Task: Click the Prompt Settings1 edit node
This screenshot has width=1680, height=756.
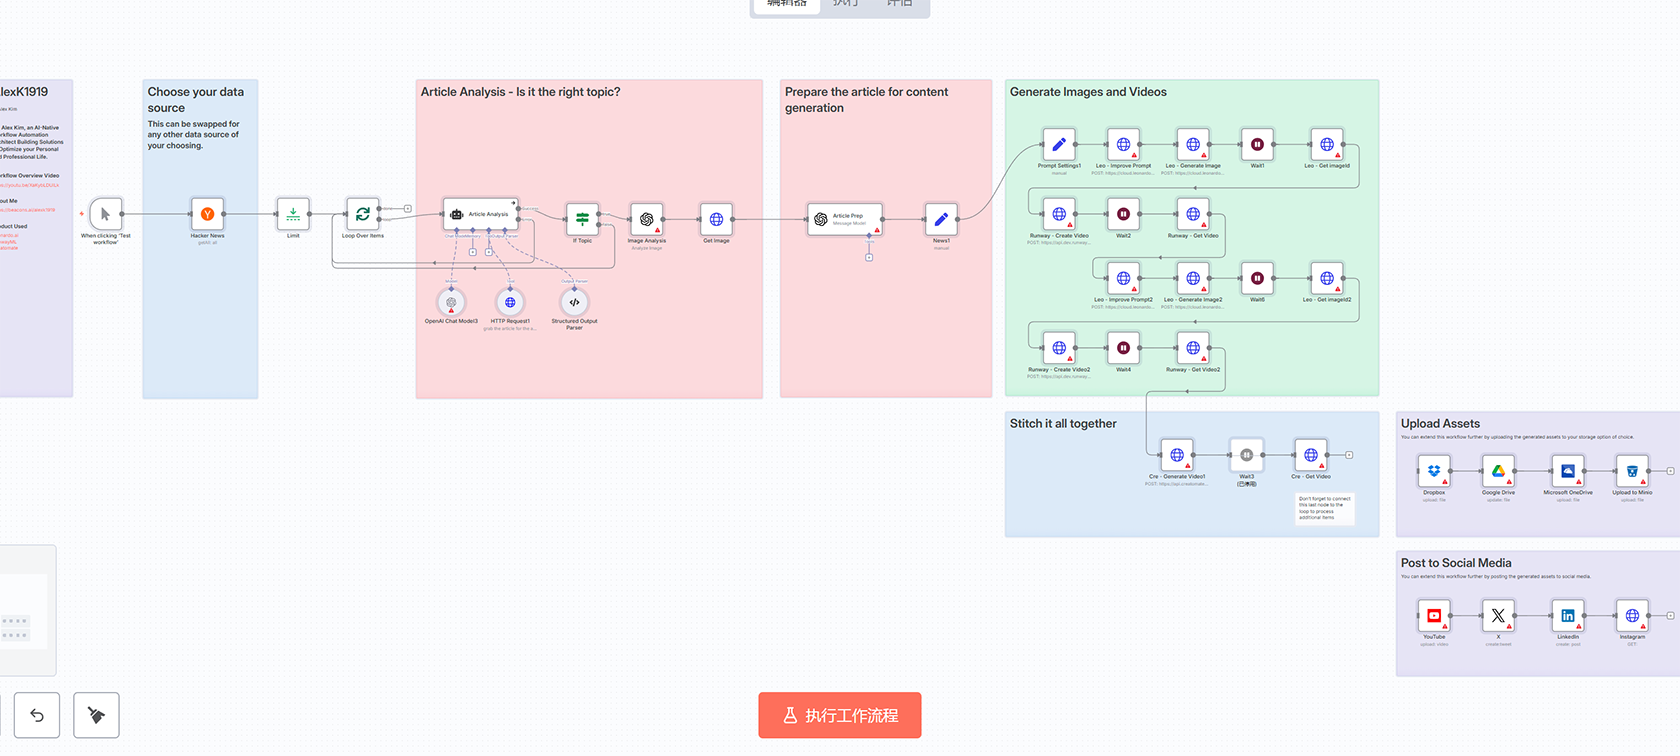Action: [x=1059, y=145]
